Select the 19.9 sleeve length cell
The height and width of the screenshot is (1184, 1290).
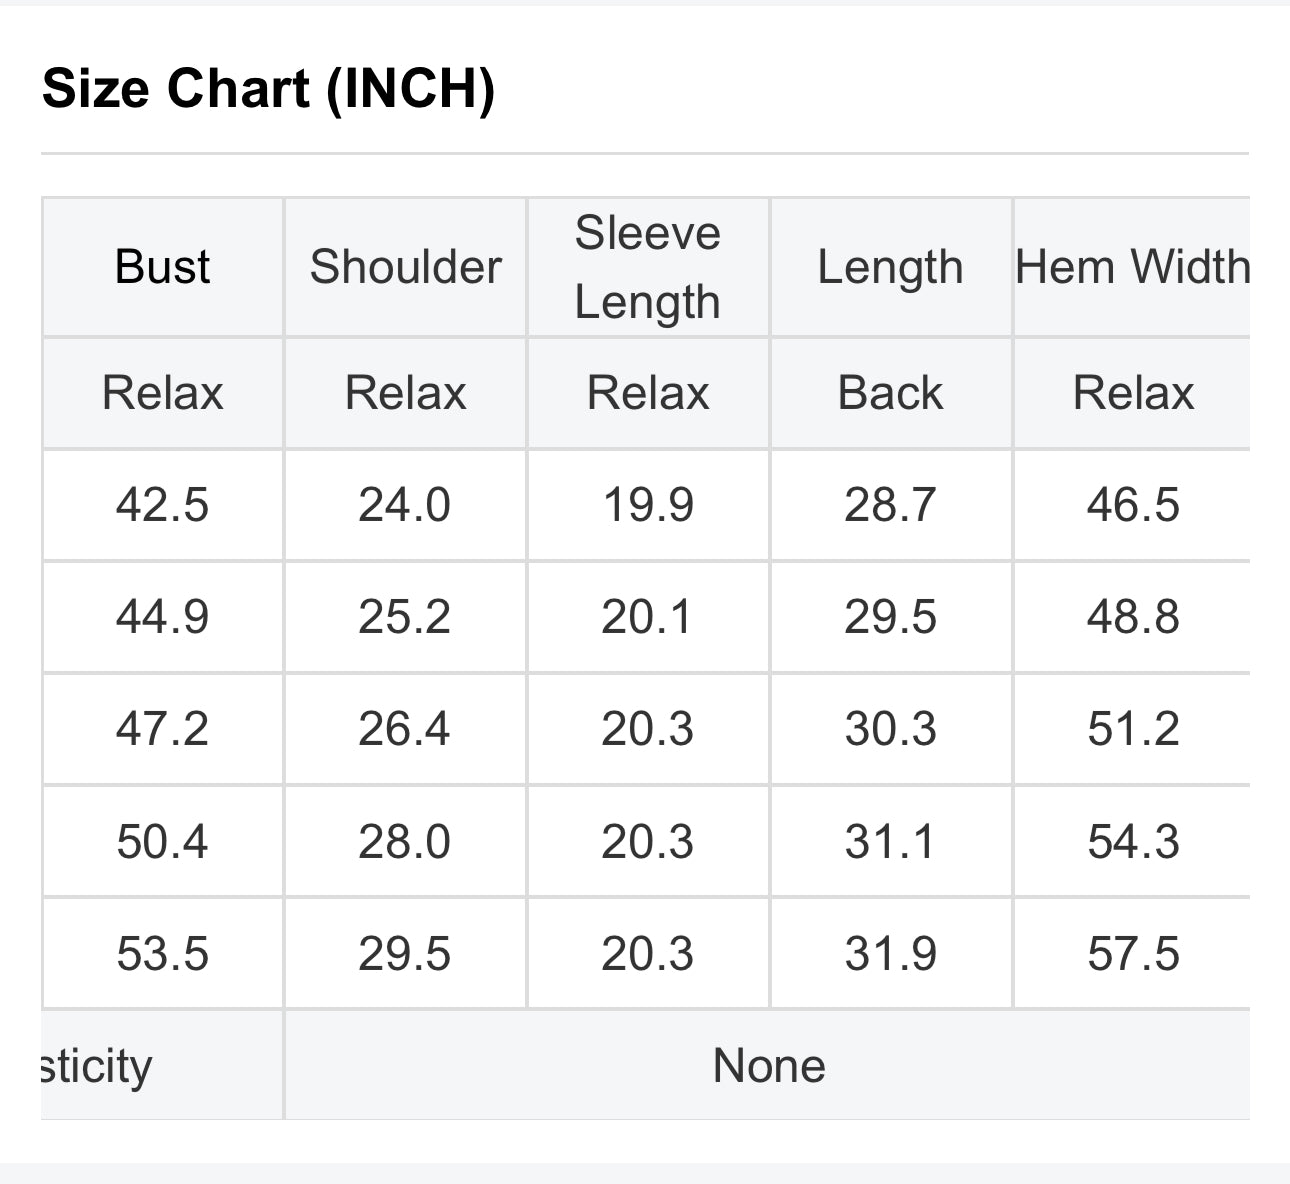pos(648,505)
